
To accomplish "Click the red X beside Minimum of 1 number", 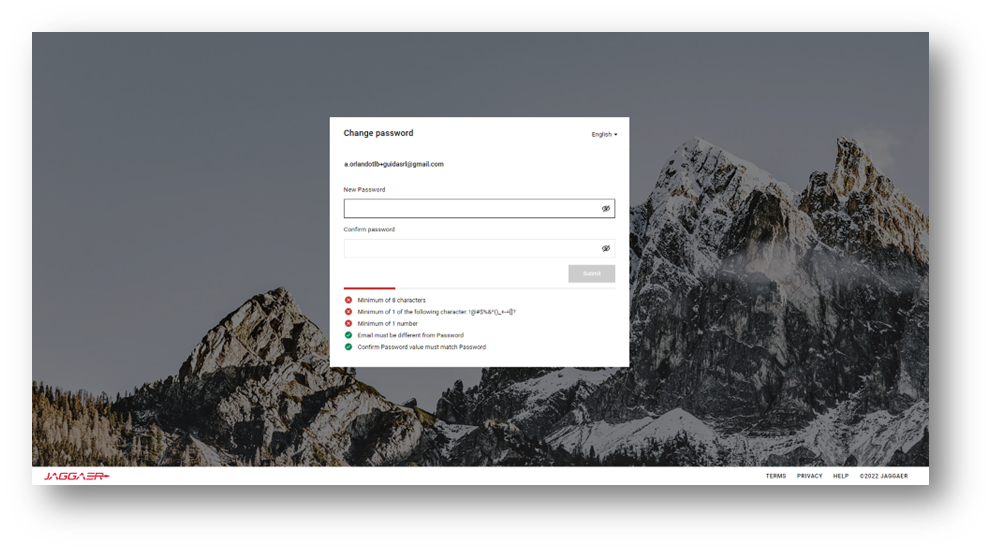I will (349, 324).
